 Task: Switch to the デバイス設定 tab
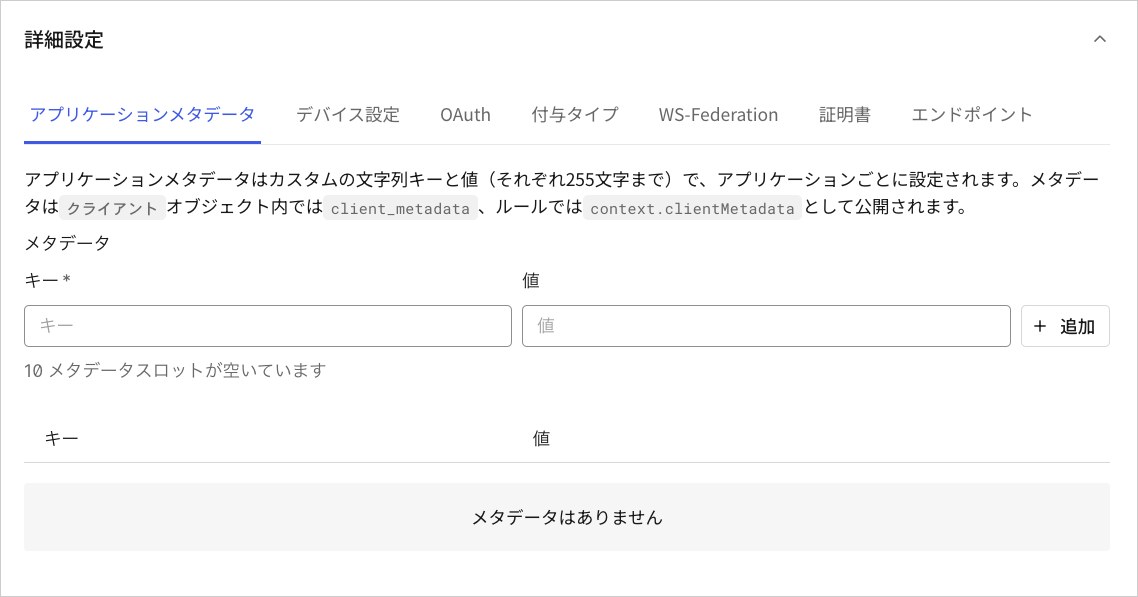[346, 114]
